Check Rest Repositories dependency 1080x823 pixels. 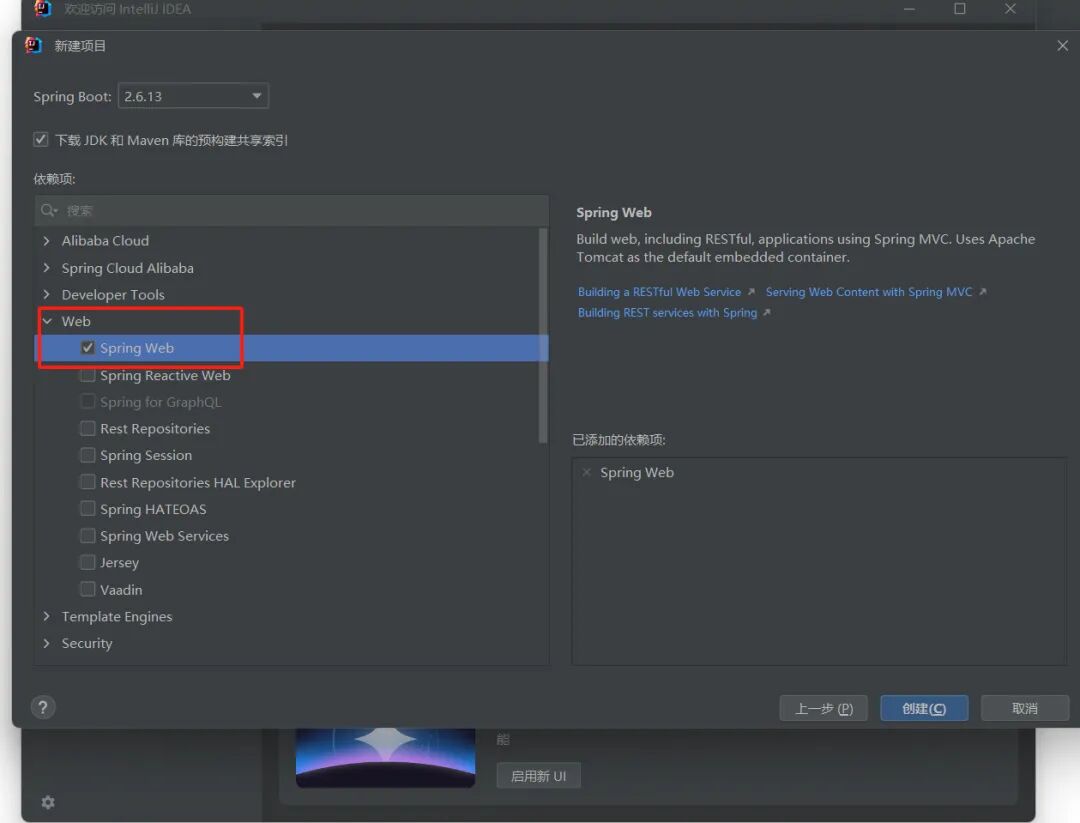pyautogui.click(x=87, y=428)
